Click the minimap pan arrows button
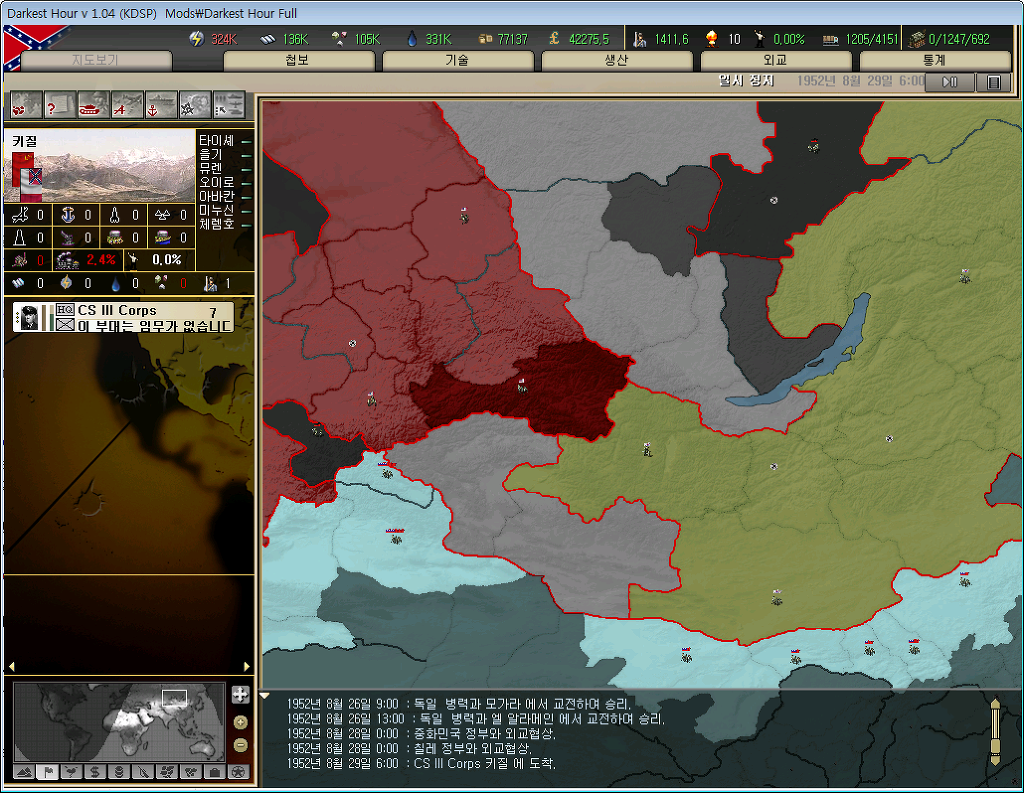1024x793 pixels. (x=240, y=694)
